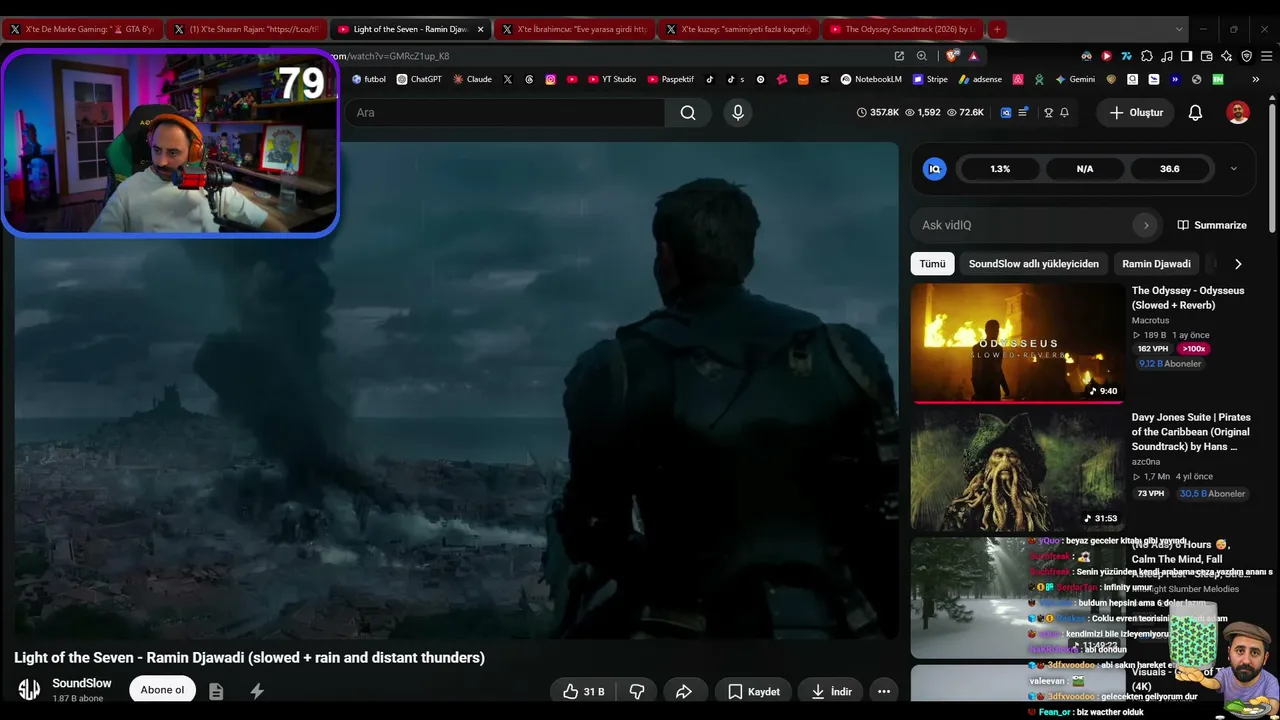Click the zoom magnifier icon in address bar

click(922, 56)
